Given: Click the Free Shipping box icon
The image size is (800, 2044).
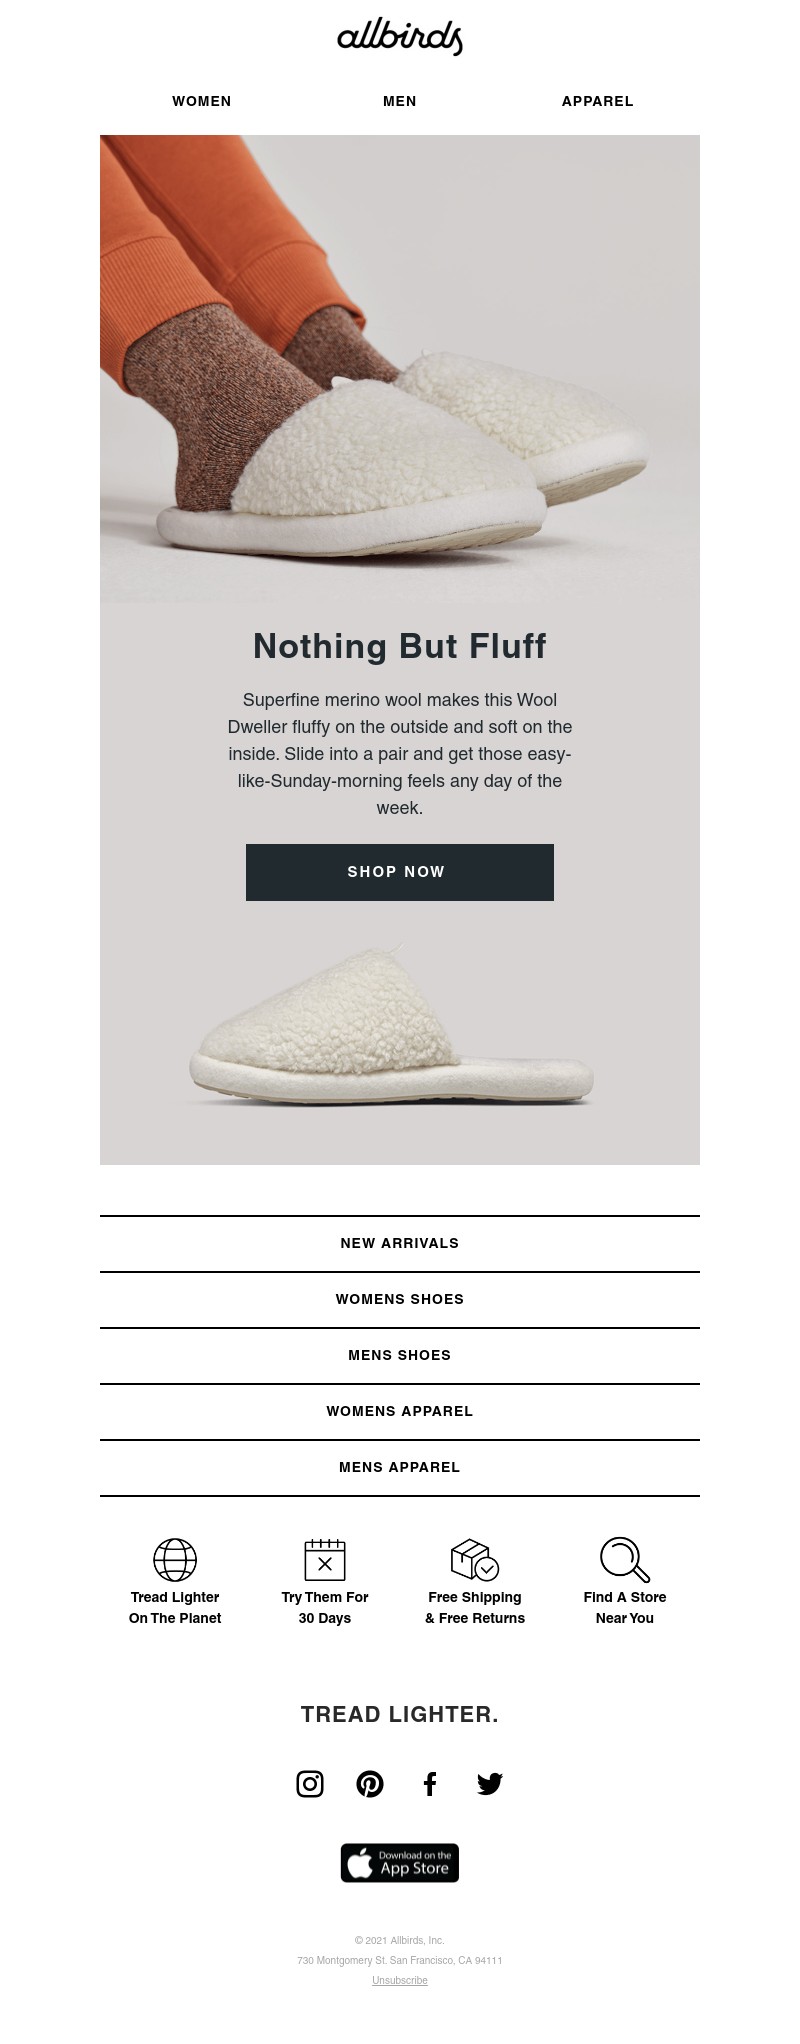Looking at the screenshot, I should [475, 1559].
